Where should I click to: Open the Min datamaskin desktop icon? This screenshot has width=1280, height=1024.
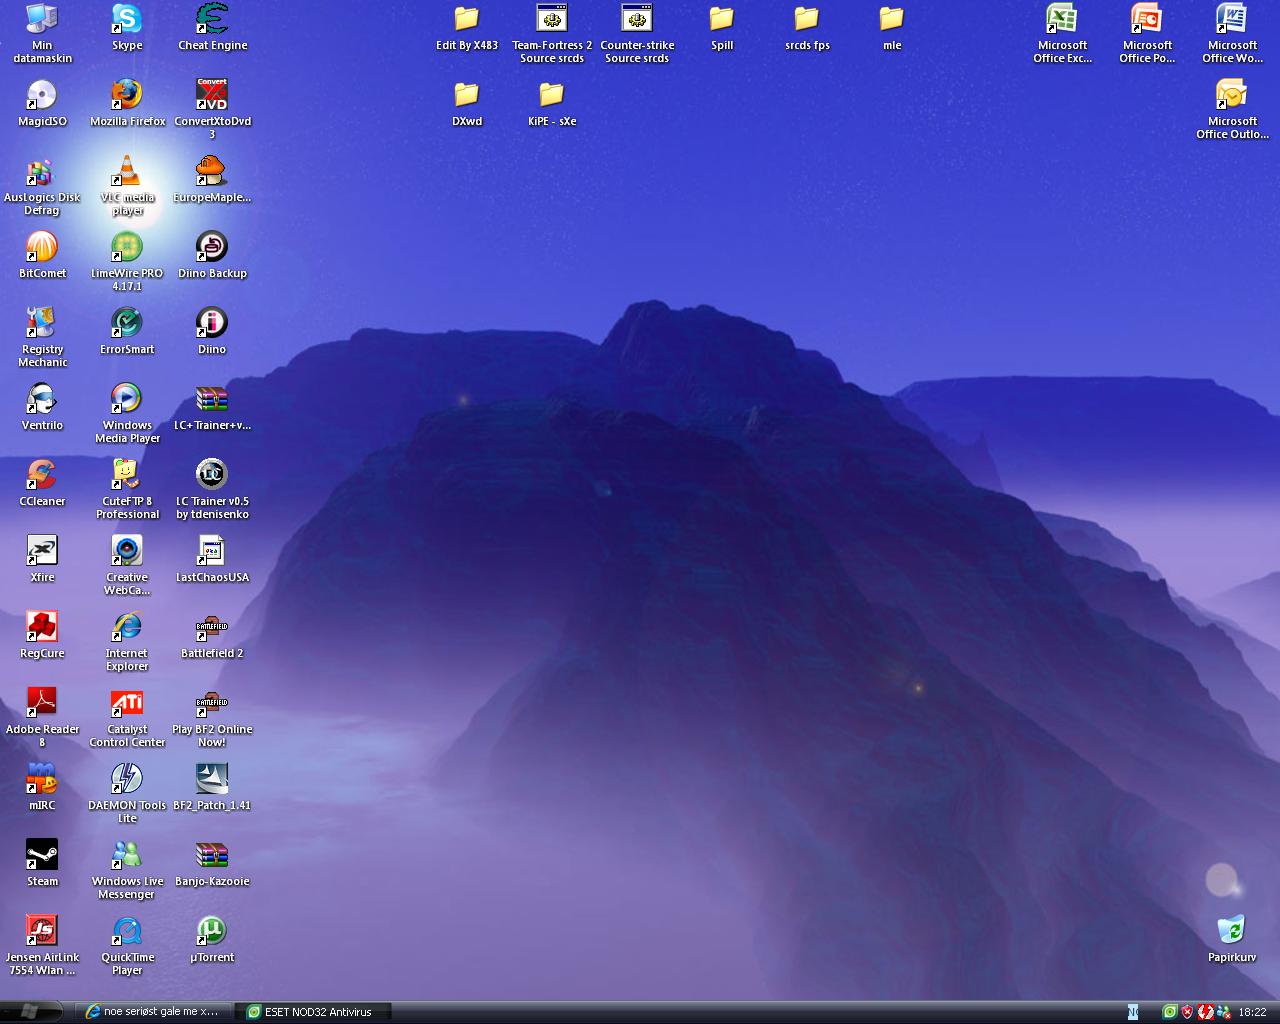pos(42,33)
